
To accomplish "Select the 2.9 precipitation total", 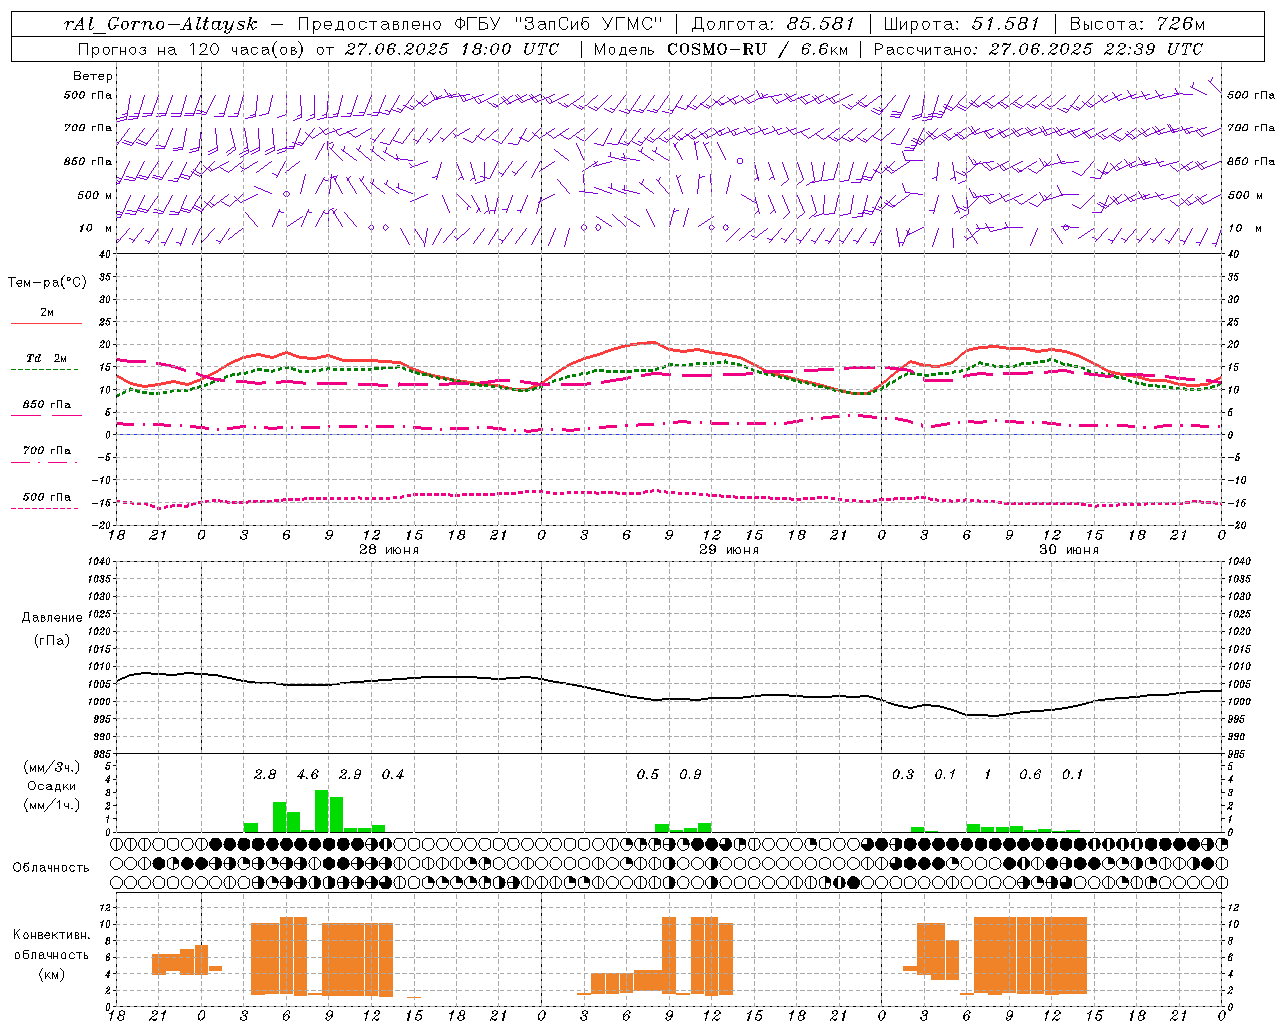I will (350, 775).
